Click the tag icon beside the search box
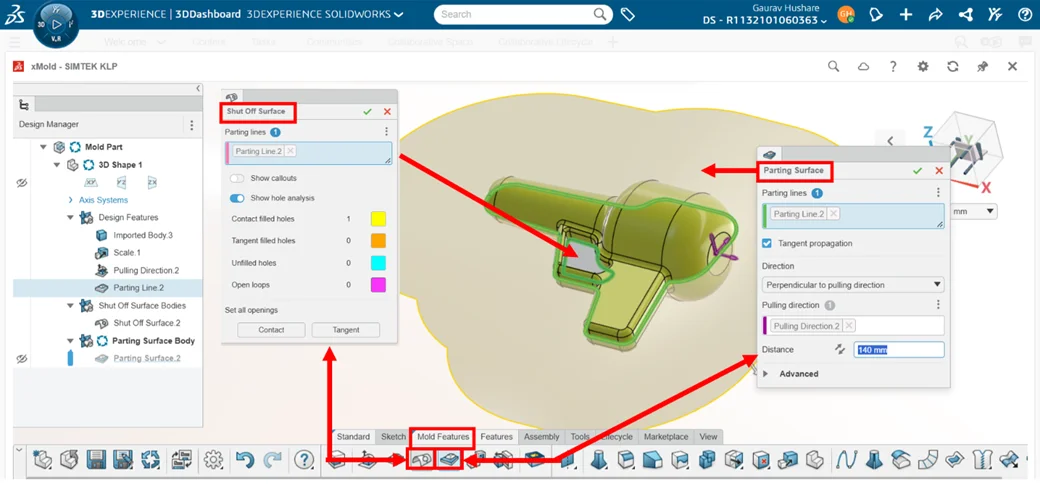 click(x=627, y=14)
